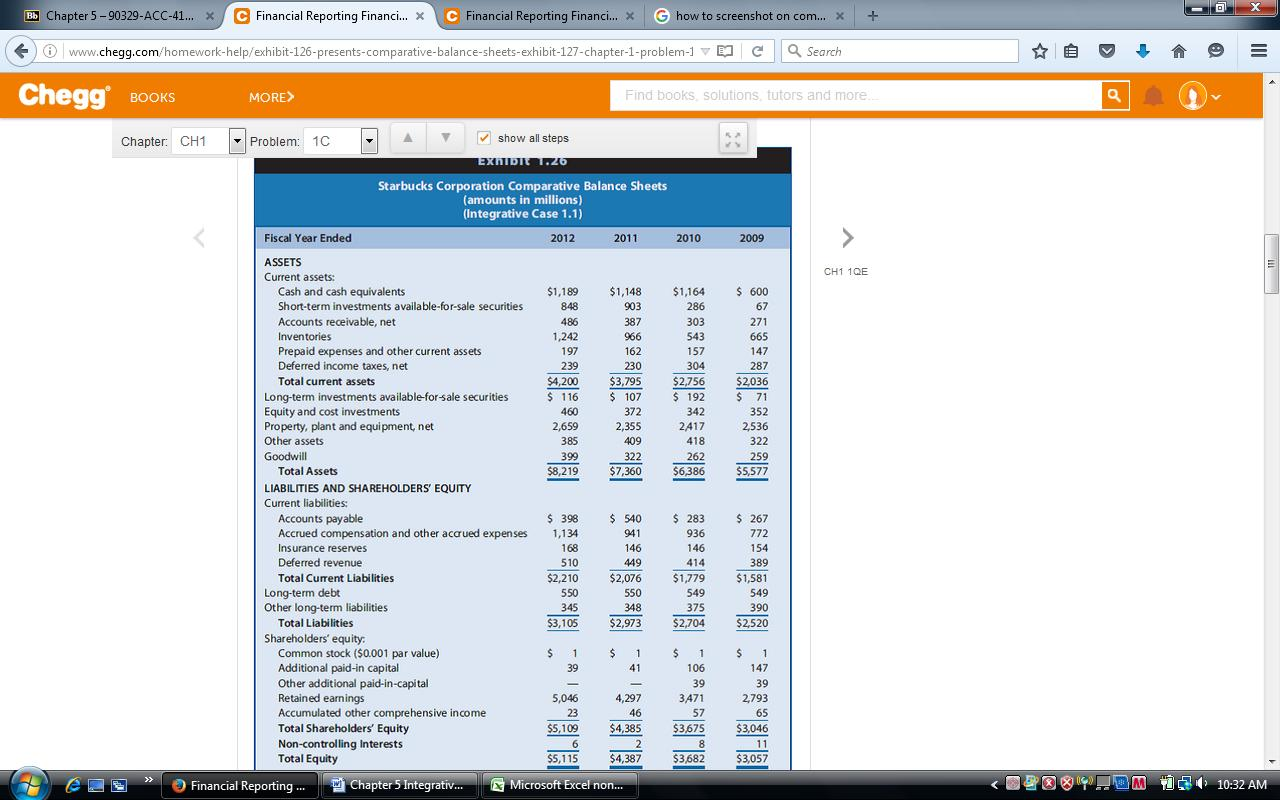This screenshot has height=800, width=1280.
Task: Click the scrollbar down arrow
Action: pyautogui.click(x=1271, y=760)
